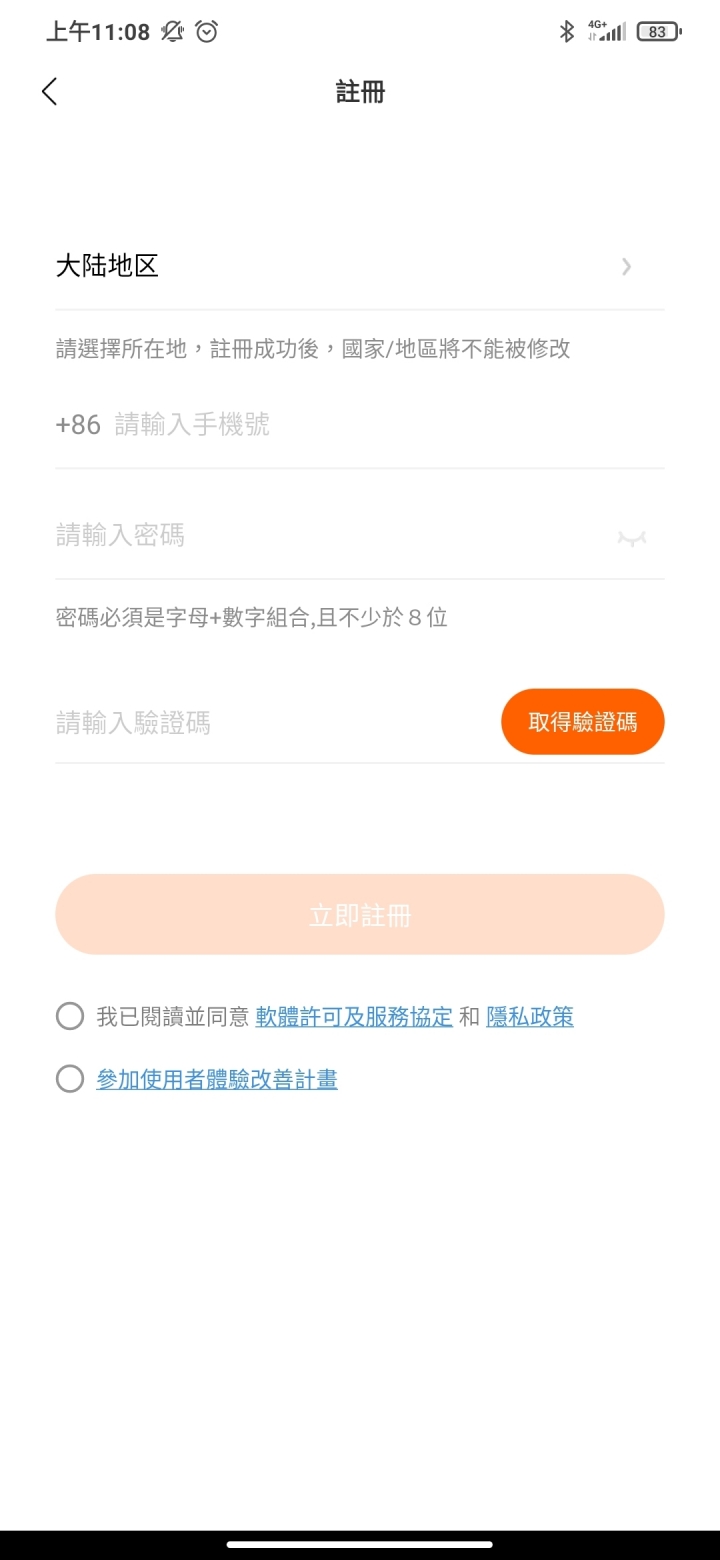Tap the alarm clock status icon
Viewport: 720px width, 1560px height.
[x=207, y=32]
